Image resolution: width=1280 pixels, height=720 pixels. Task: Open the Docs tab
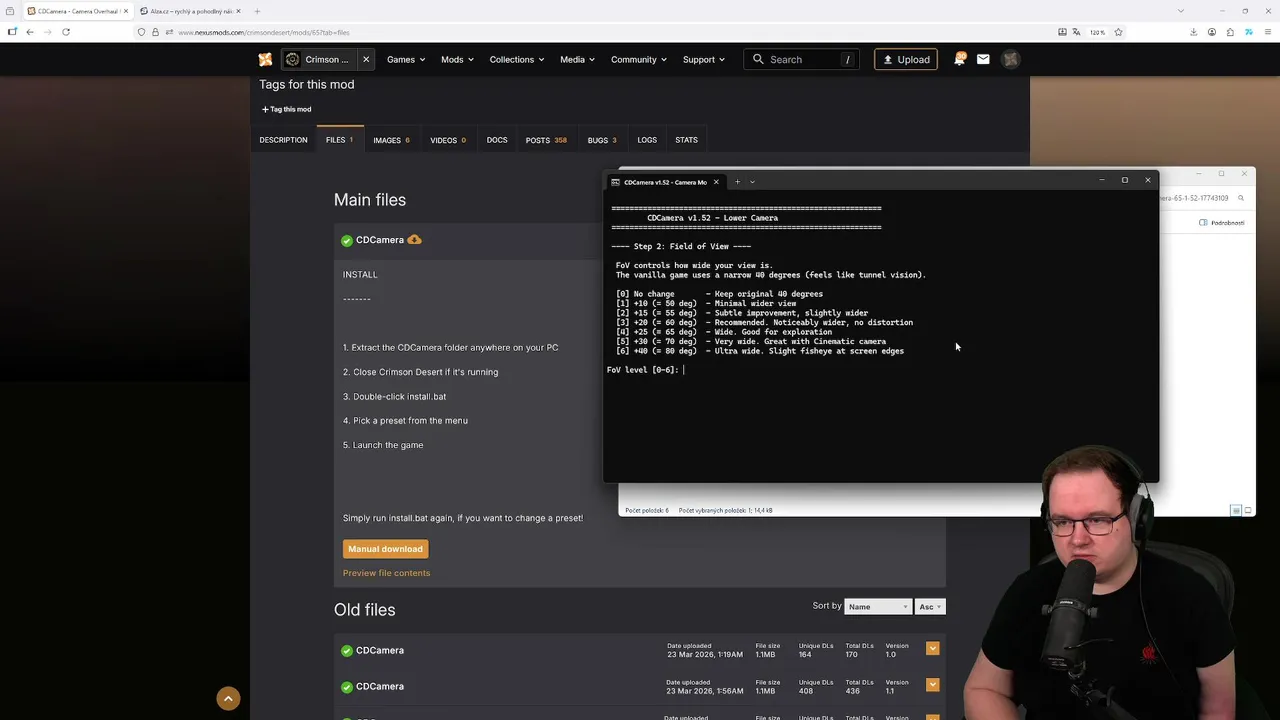497,140
